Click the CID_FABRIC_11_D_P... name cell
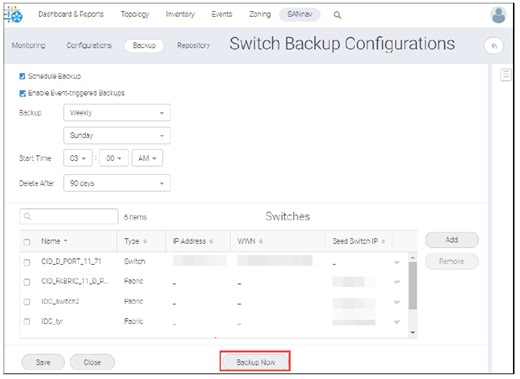Image resolution: width=520 pixels, height=379 pixels. click(75, 281)
